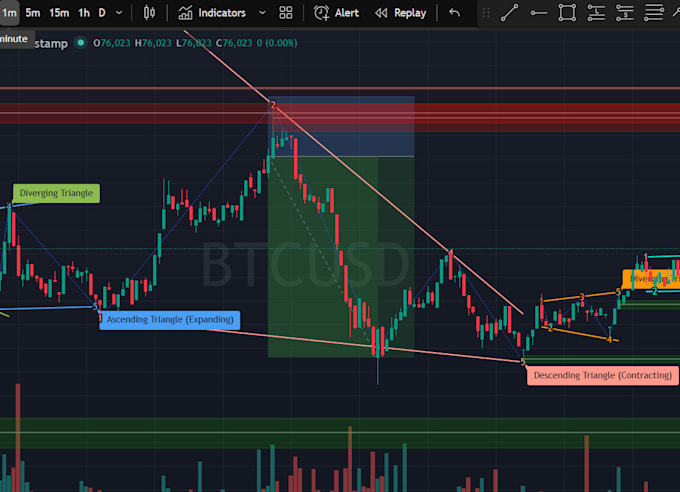This screenshot has width=680, height=492.
Task: Click the 0 (0.00%) change value
Action: (277, 43)
